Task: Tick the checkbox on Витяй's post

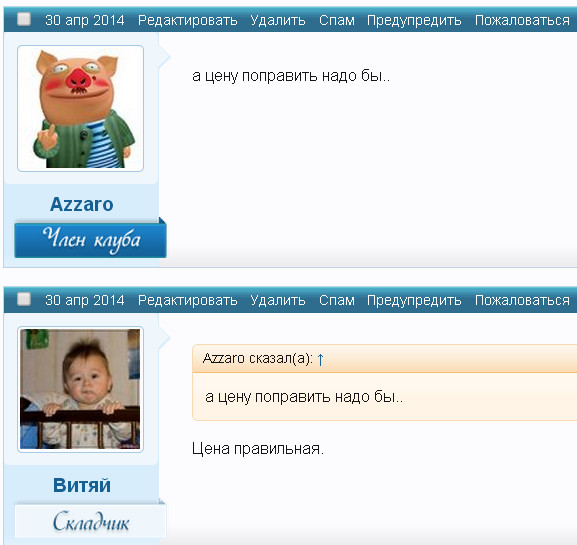Action: pos(24,299)
